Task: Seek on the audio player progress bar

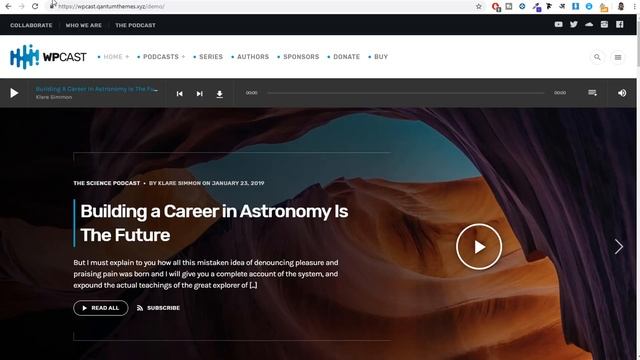Action: [x=405, y=93]
